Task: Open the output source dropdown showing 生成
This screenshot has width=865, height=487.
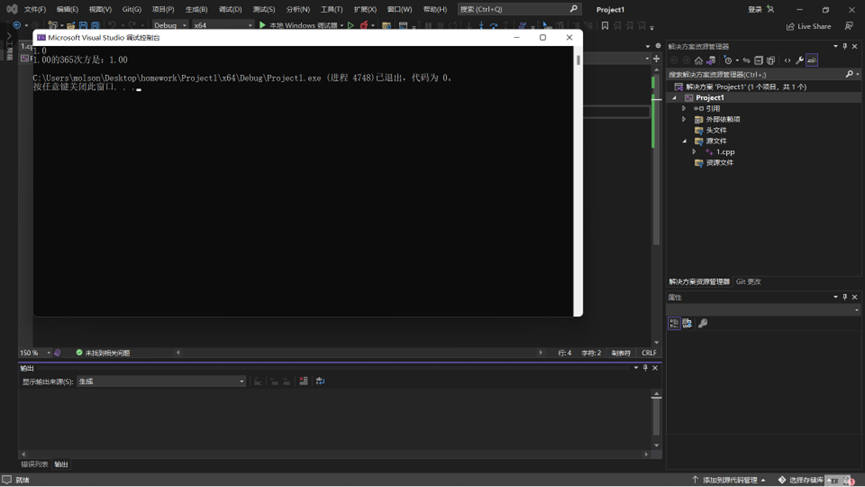Action: (161, 382)
